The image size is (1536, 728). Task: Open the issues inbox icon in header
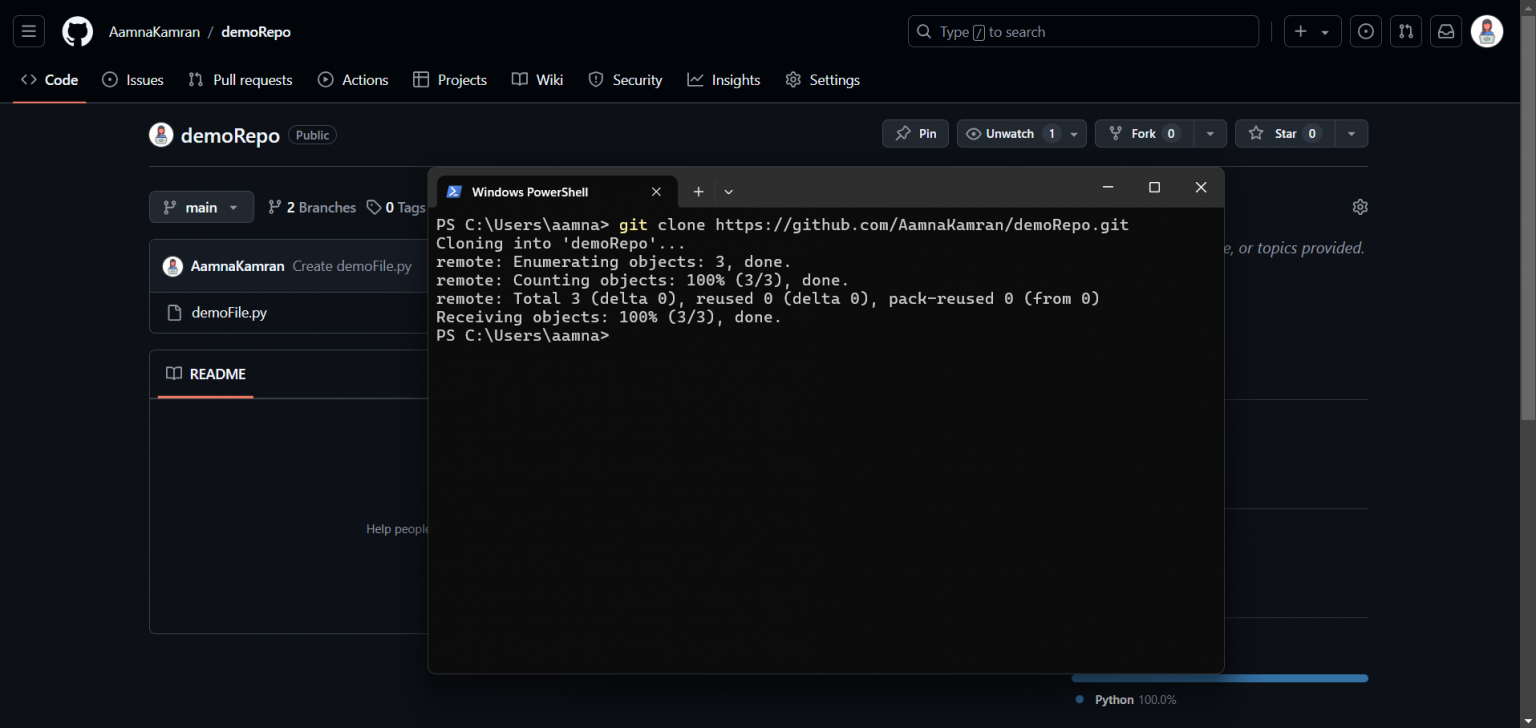click(x=1366, y=32)
